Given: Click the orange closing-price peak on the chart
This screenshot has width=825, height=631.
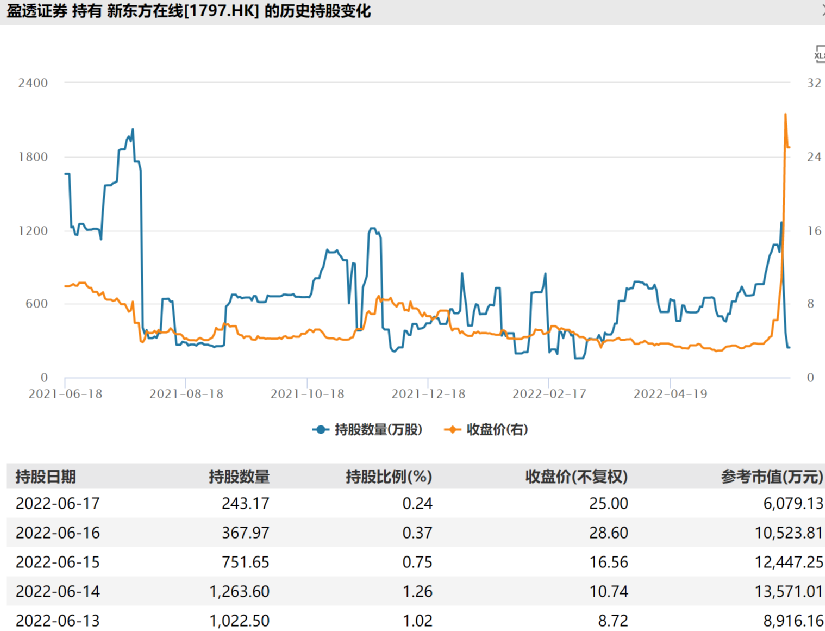Looking at the screenshot, I should click(x=786, y=115).
